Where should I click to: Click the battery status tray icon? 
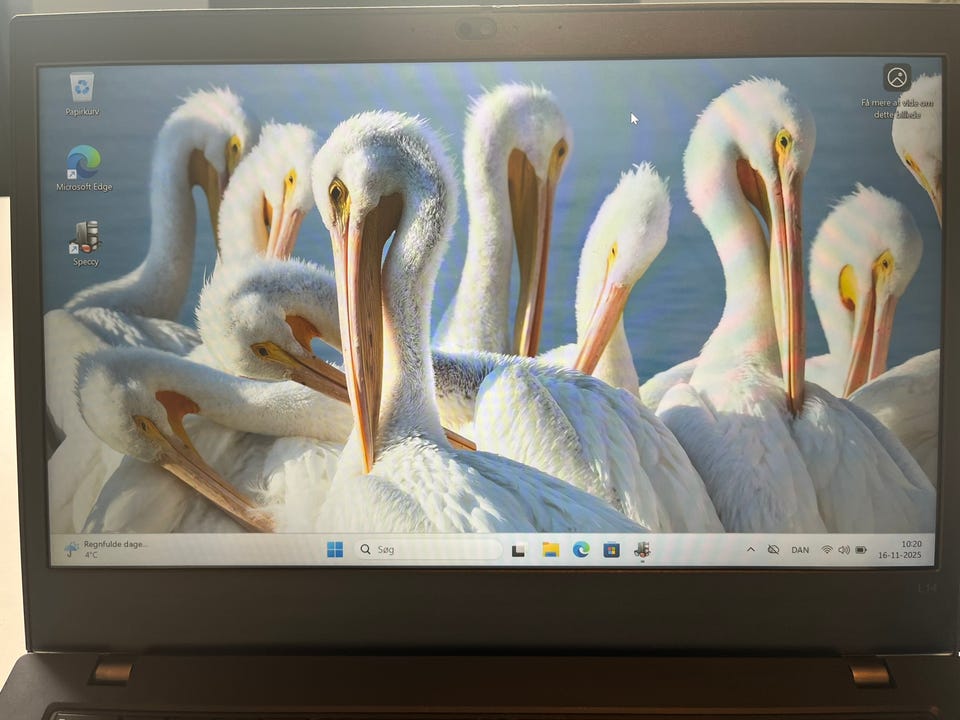(861, 550)
